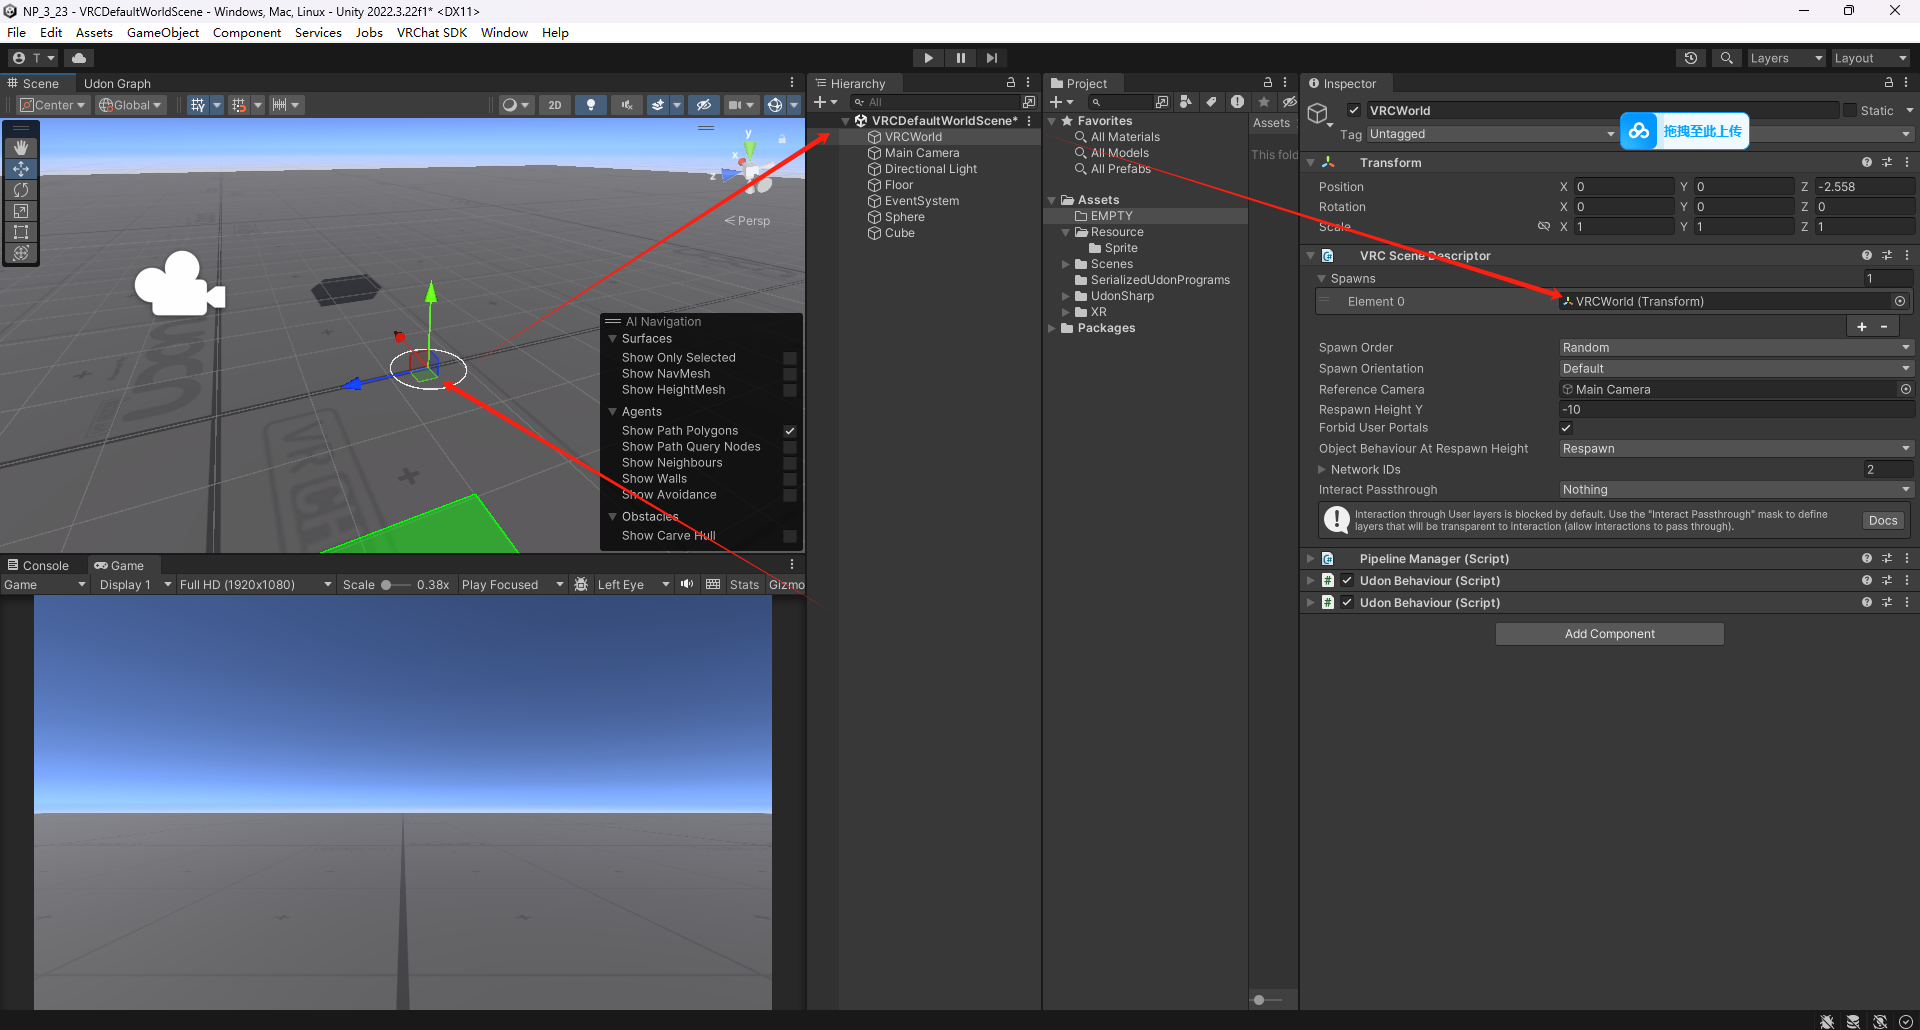The height and width of the screenshot is (1030, 1920).
Task: Open the Global rotation dropdown
Action: tap(131, 105)
